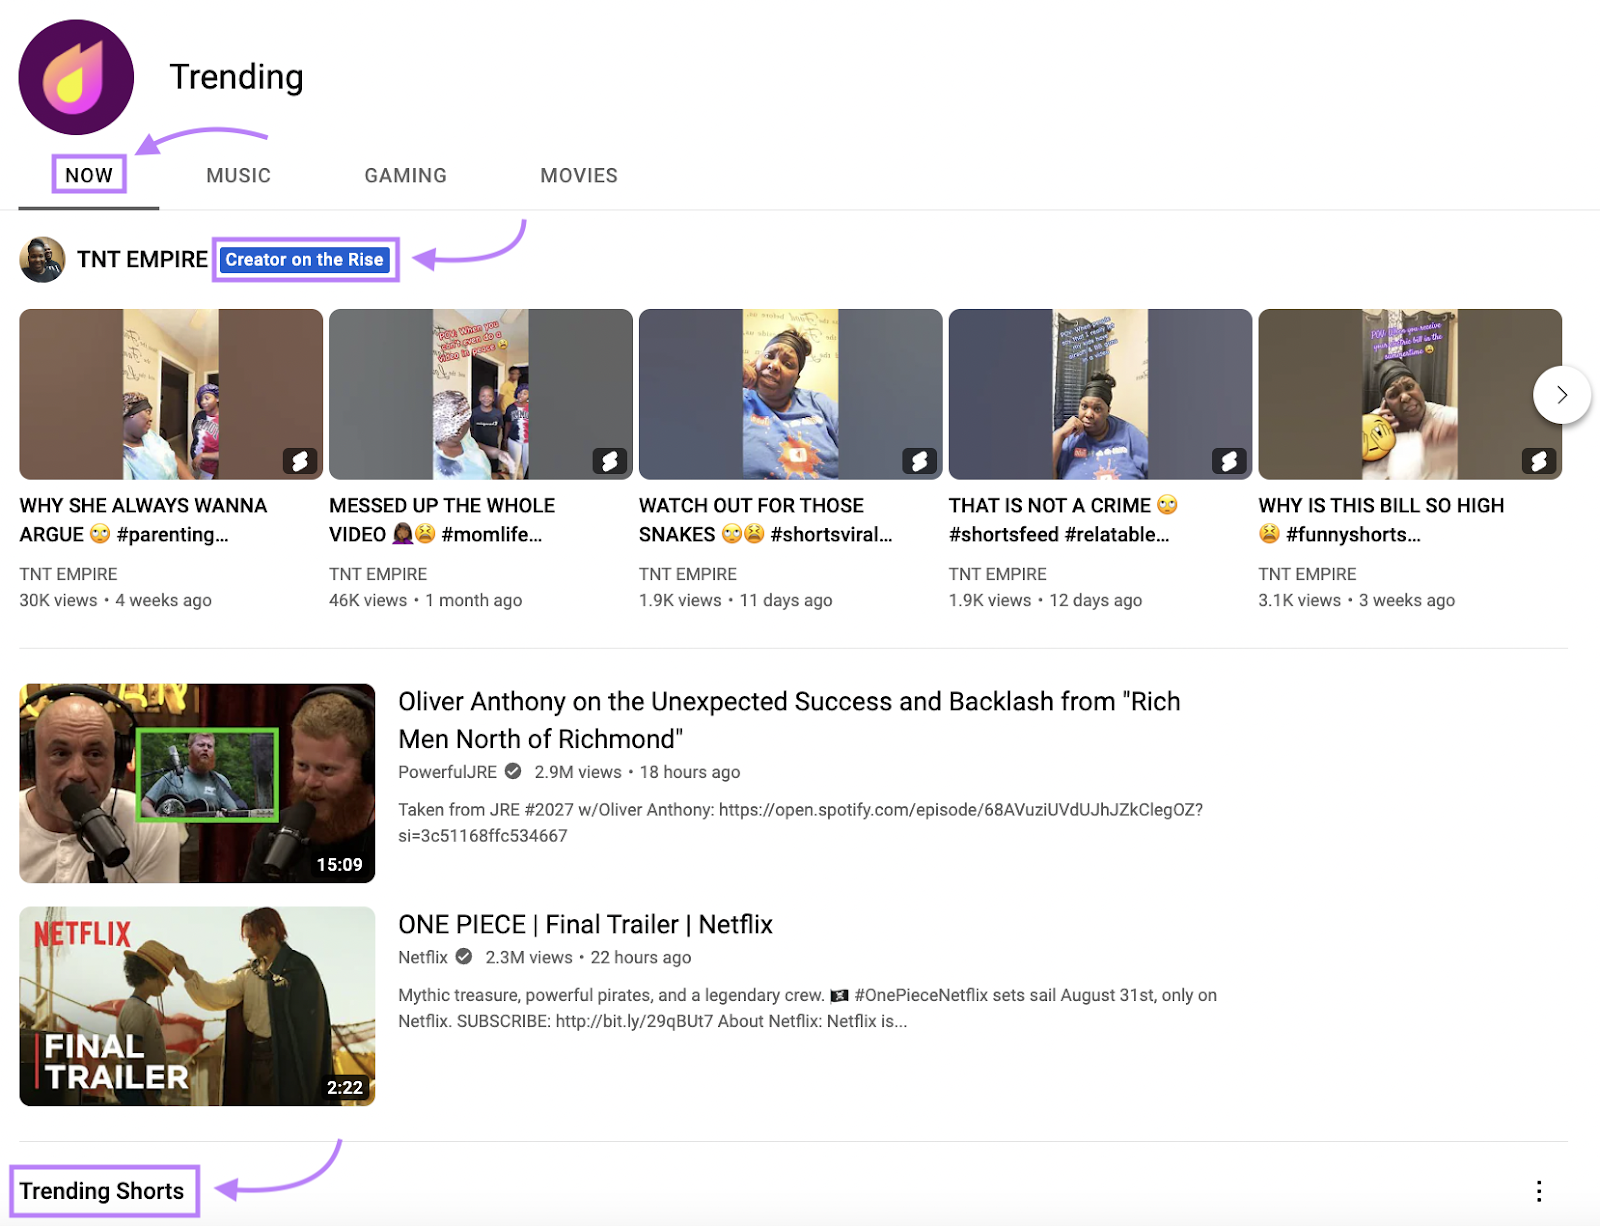The width and height of the screenshot is (1600, 1226).
Task: Click the Shorts badge on MESSED UP THE WHOLE VIDEO thumbnail
Action: [x=609, y=460]
